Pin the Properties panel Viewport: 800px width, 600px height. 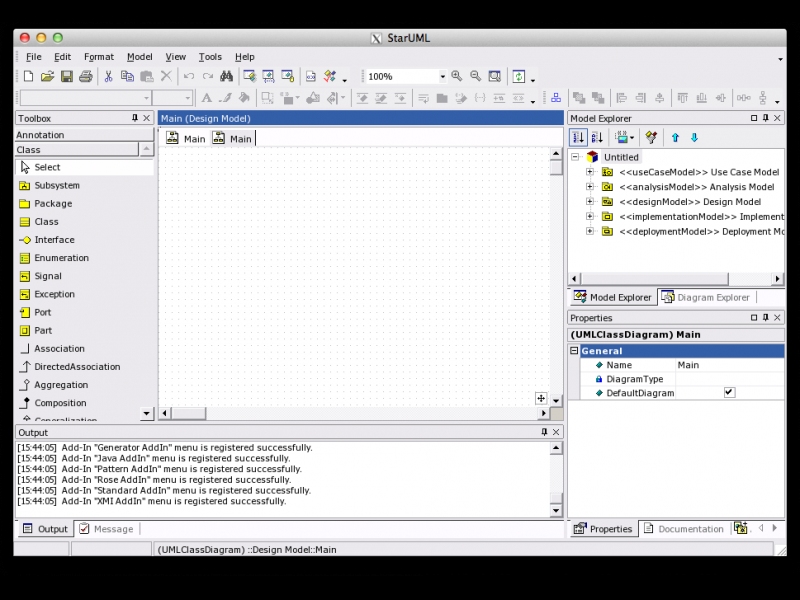(x=765, y=317)
